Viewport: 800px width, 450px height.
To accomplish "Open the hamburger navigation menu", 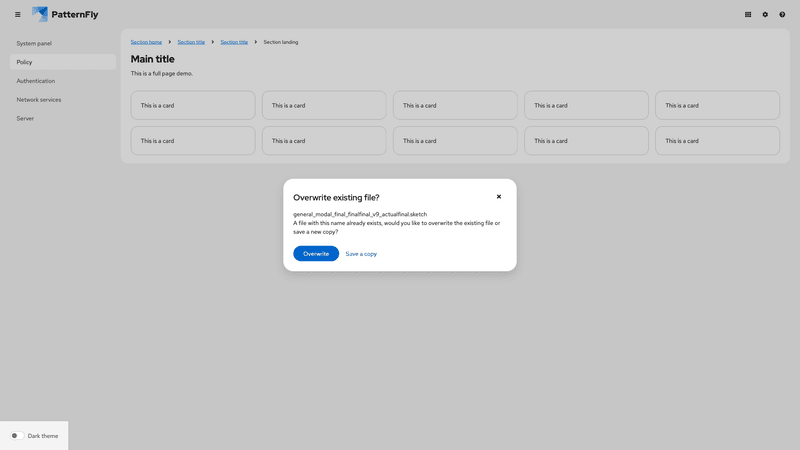I will pyautogui.click(x=17, y=15).
